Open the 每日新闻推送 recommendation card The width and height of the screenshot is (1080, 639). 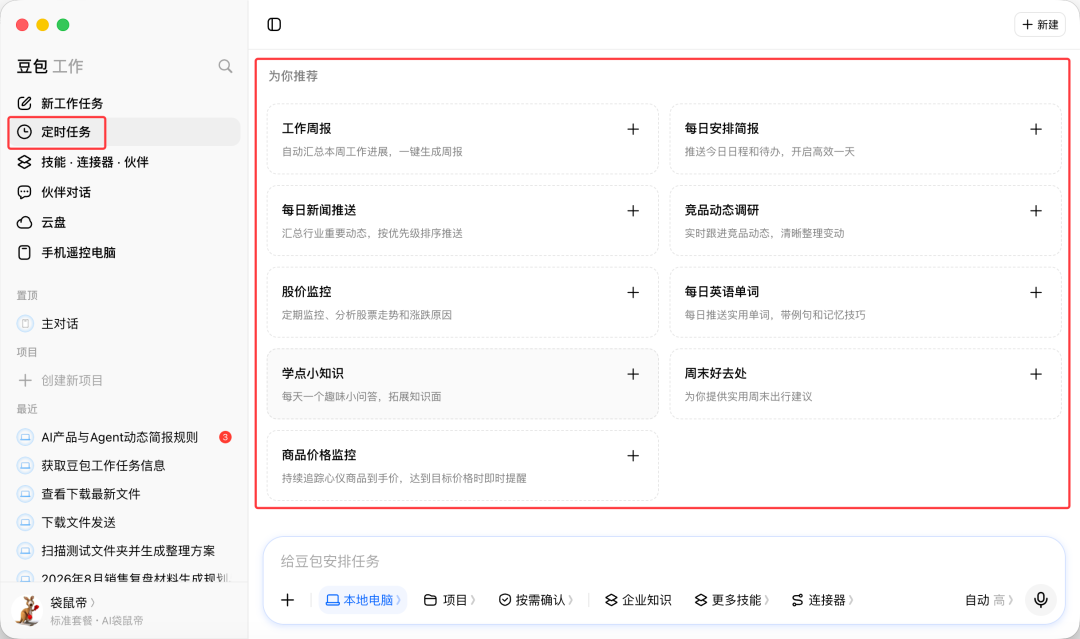(463, 220)
